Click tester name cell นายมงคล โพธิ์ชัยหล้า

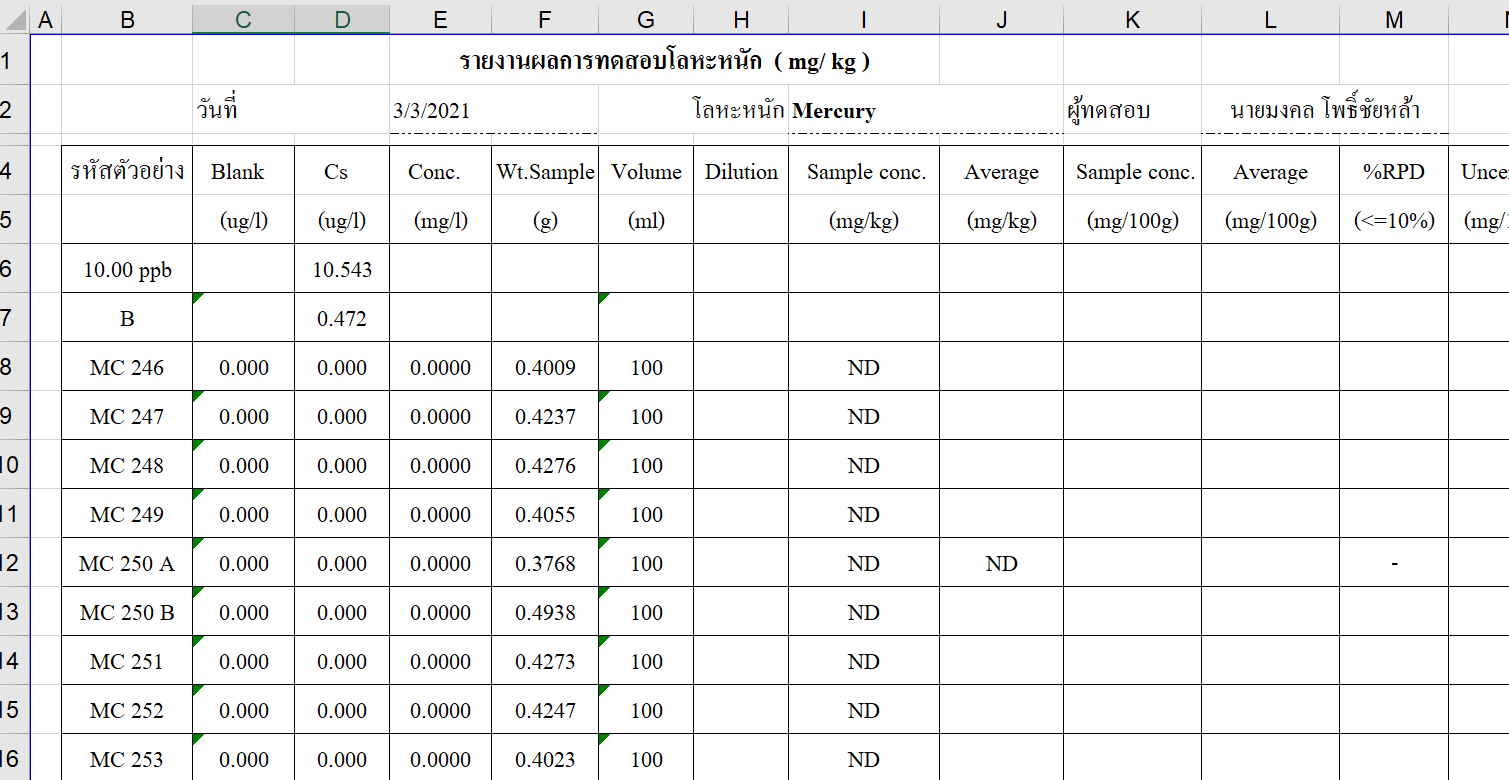pos(1325,111)
